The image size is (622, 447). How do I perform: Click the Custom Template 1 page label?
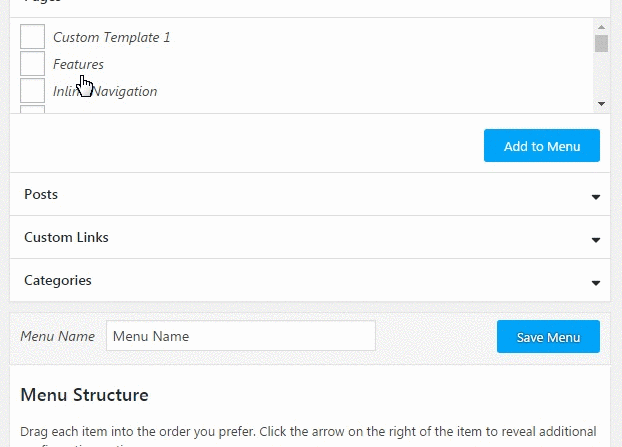tap(111, 37)
